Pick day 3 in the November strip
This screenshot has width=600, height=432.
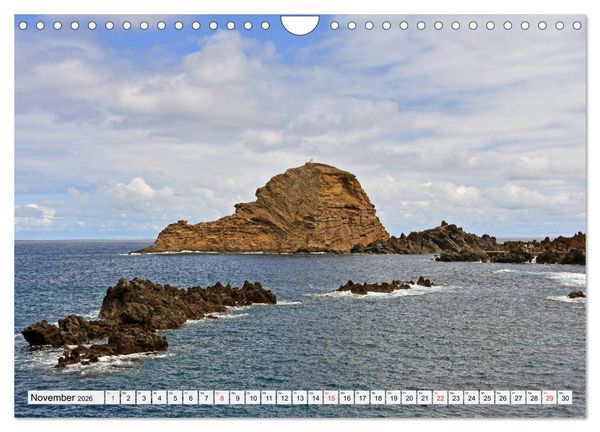(x=144, y=398)
